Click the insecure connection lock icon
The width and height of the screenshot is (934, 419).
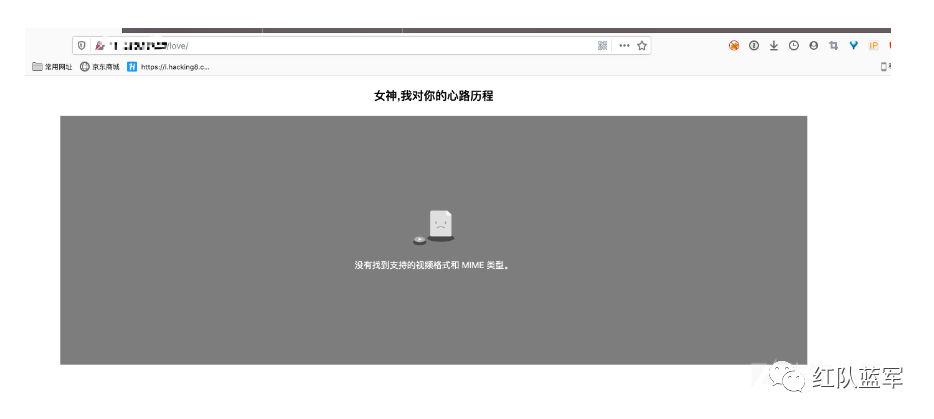click(99, 45)
